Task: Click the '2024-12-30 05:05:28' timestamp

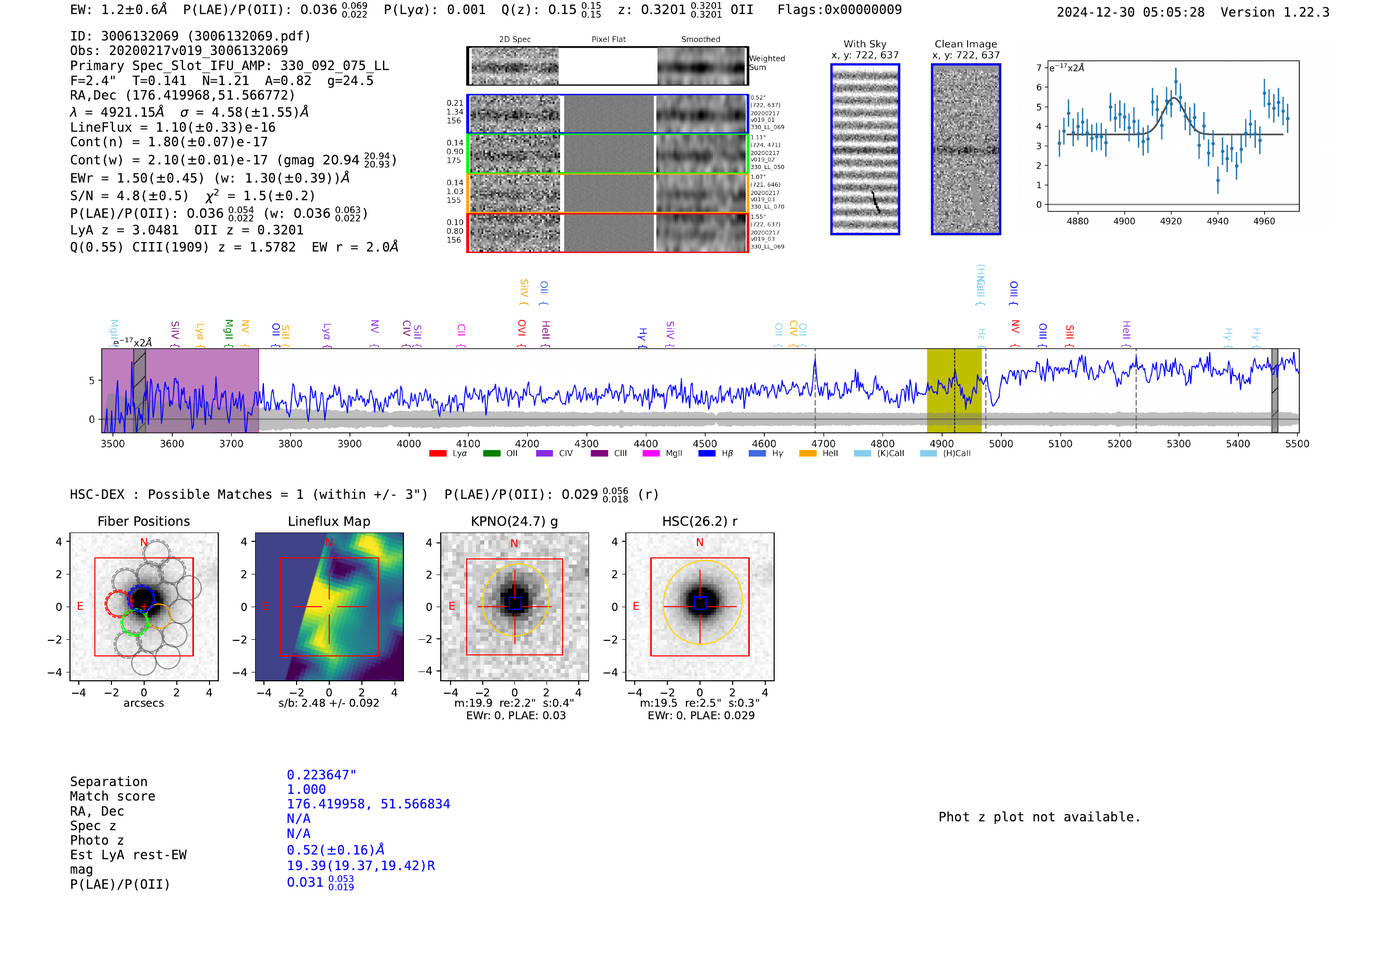Action: pos(1130,12)
